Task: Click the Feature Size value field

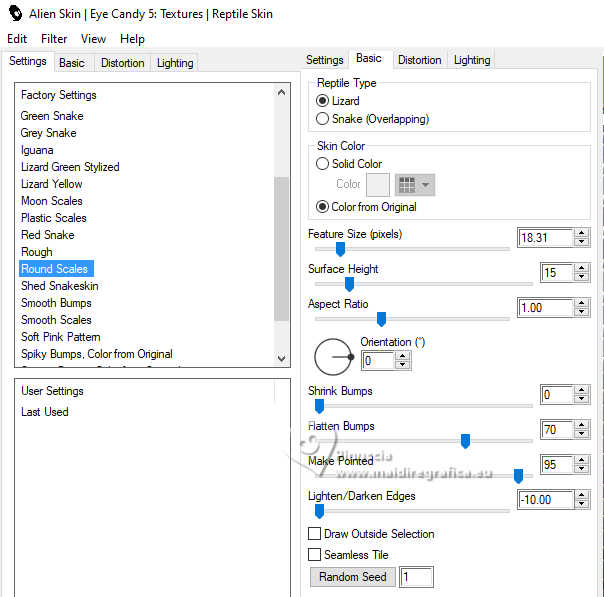Action: pyautogui.click(x=545, y=238)
